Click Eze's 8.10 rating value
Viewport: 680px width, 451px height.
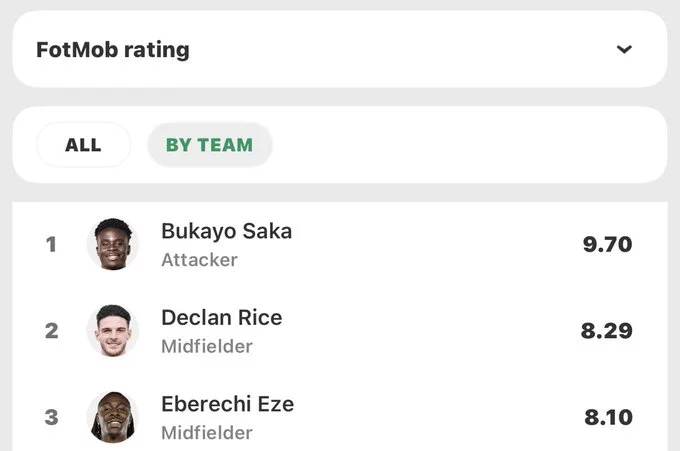tap(608, 417)
